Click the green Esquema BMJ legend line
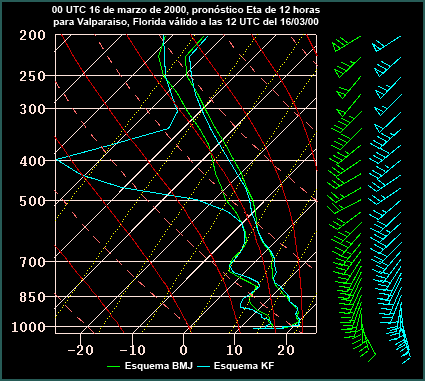This screenshot has width=425, height=381. (x=113, y=366)
